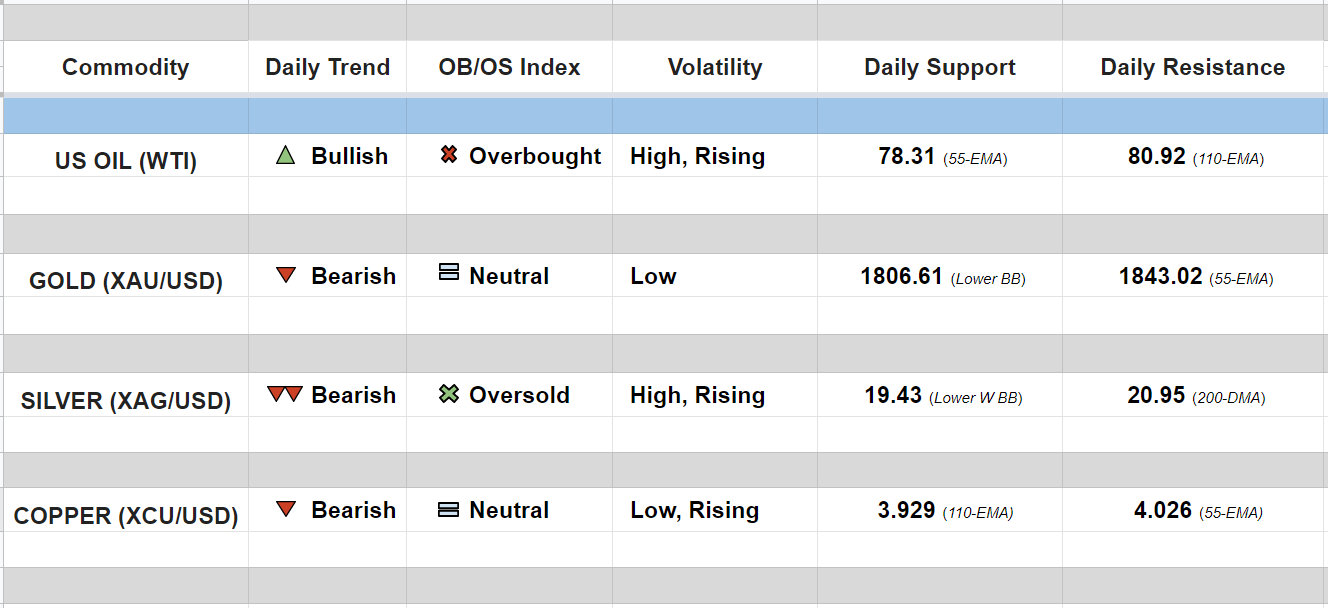Click Silver's double red down arrows
The image size is (1328, 608).
(x=285, y=395)
